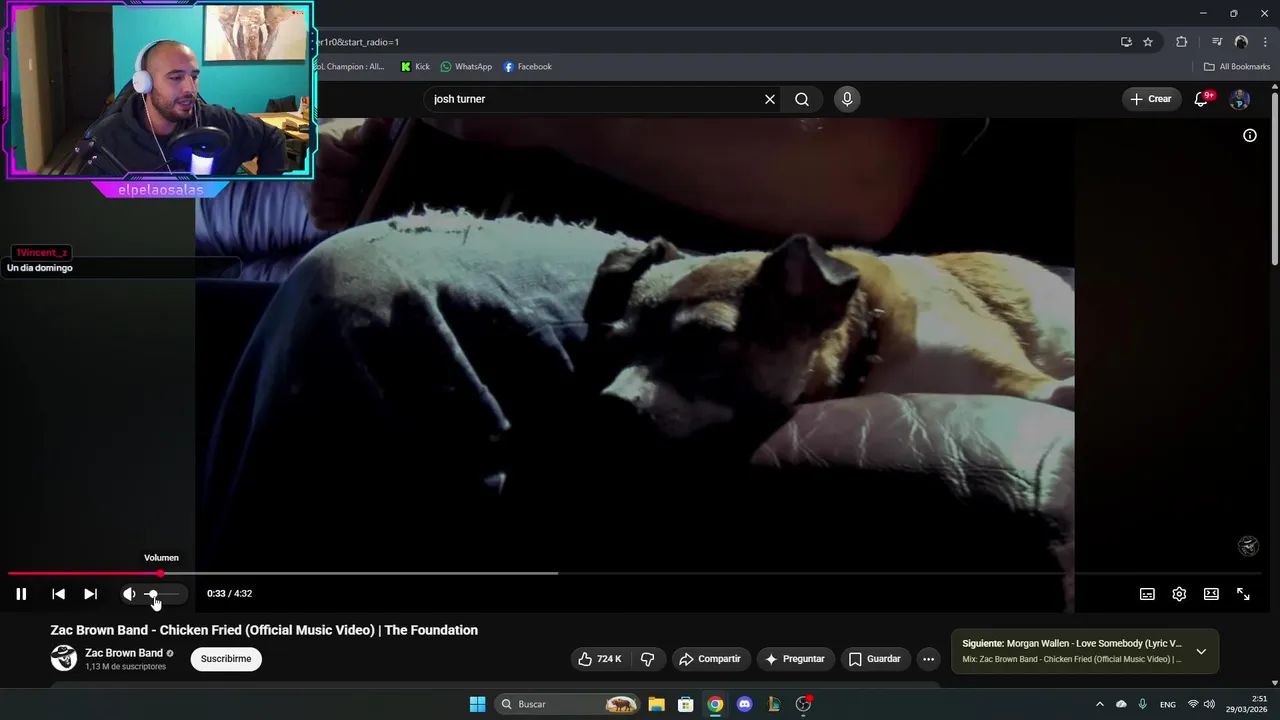
Task: Go to the previous video
Action: click(58, 594)
